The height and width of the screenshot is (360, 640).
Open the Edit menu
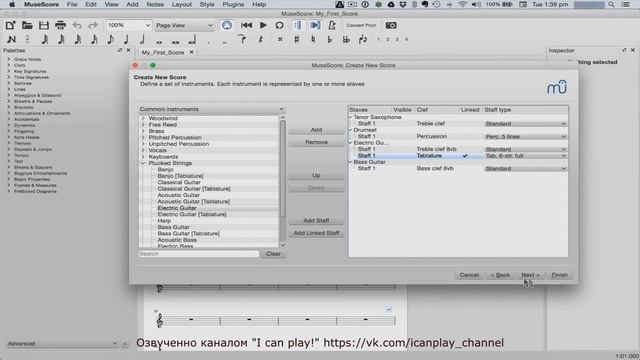[91, 4]
